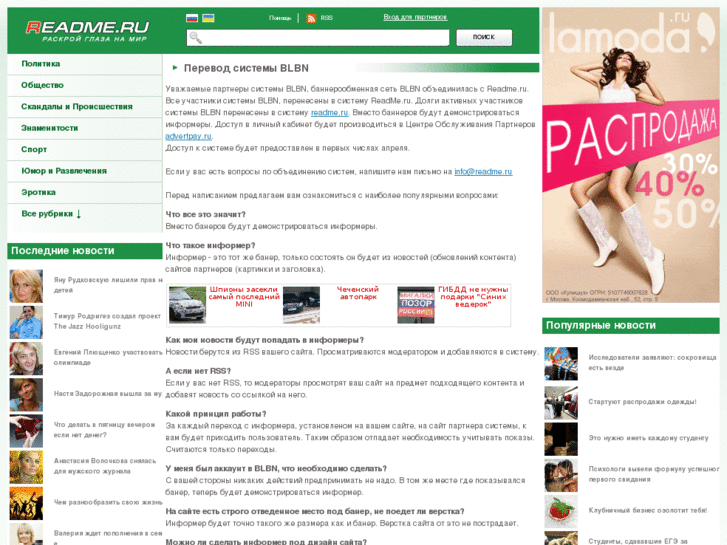The height and width of the screenshot is (545, 727).
Task: Open dancing silhouettes thumbnail
Action: [26, 503]
